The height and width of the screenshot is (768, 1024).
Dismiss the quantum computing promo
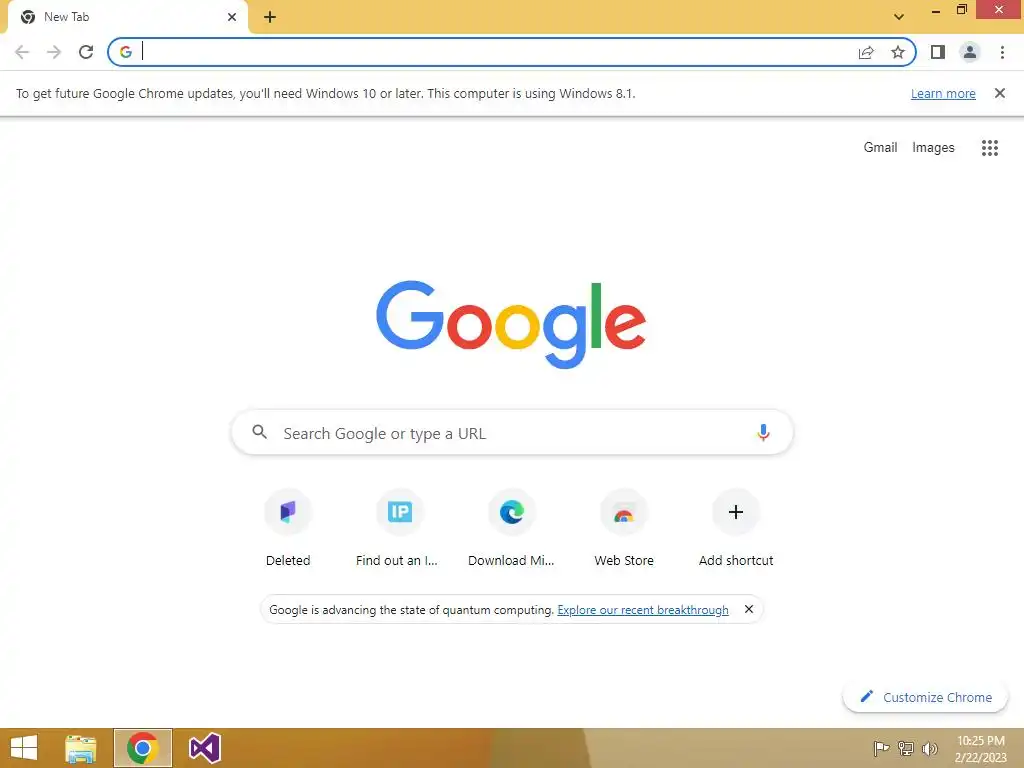click(749, 609)
